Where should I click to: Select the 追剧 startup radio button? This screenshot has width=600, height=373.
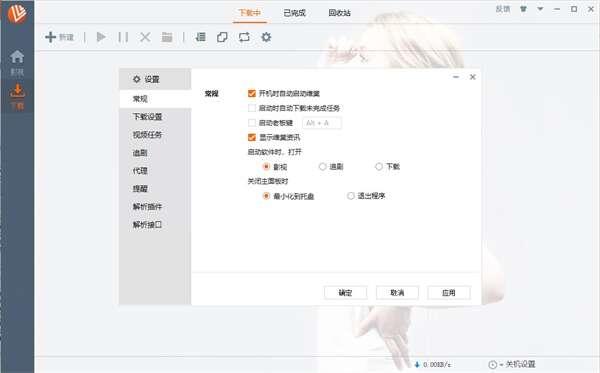323,166
